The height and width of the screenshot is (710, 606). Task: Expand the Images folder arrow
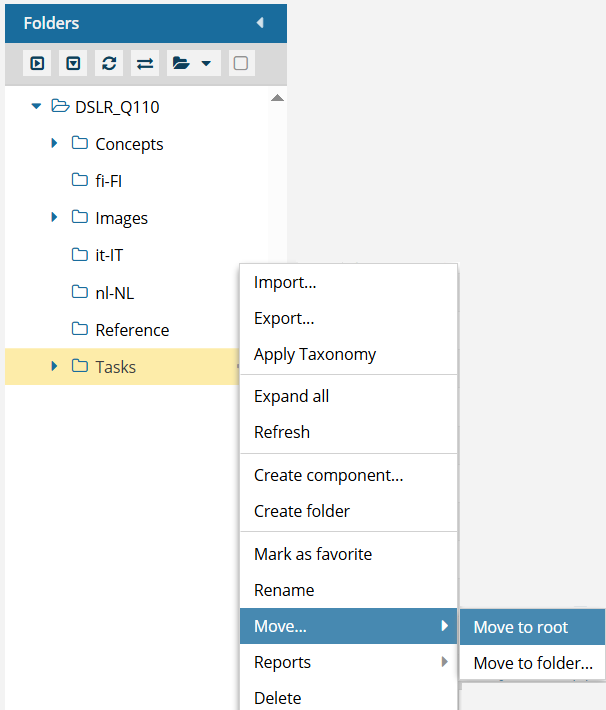pyautogui.click(x=54, y=217)
